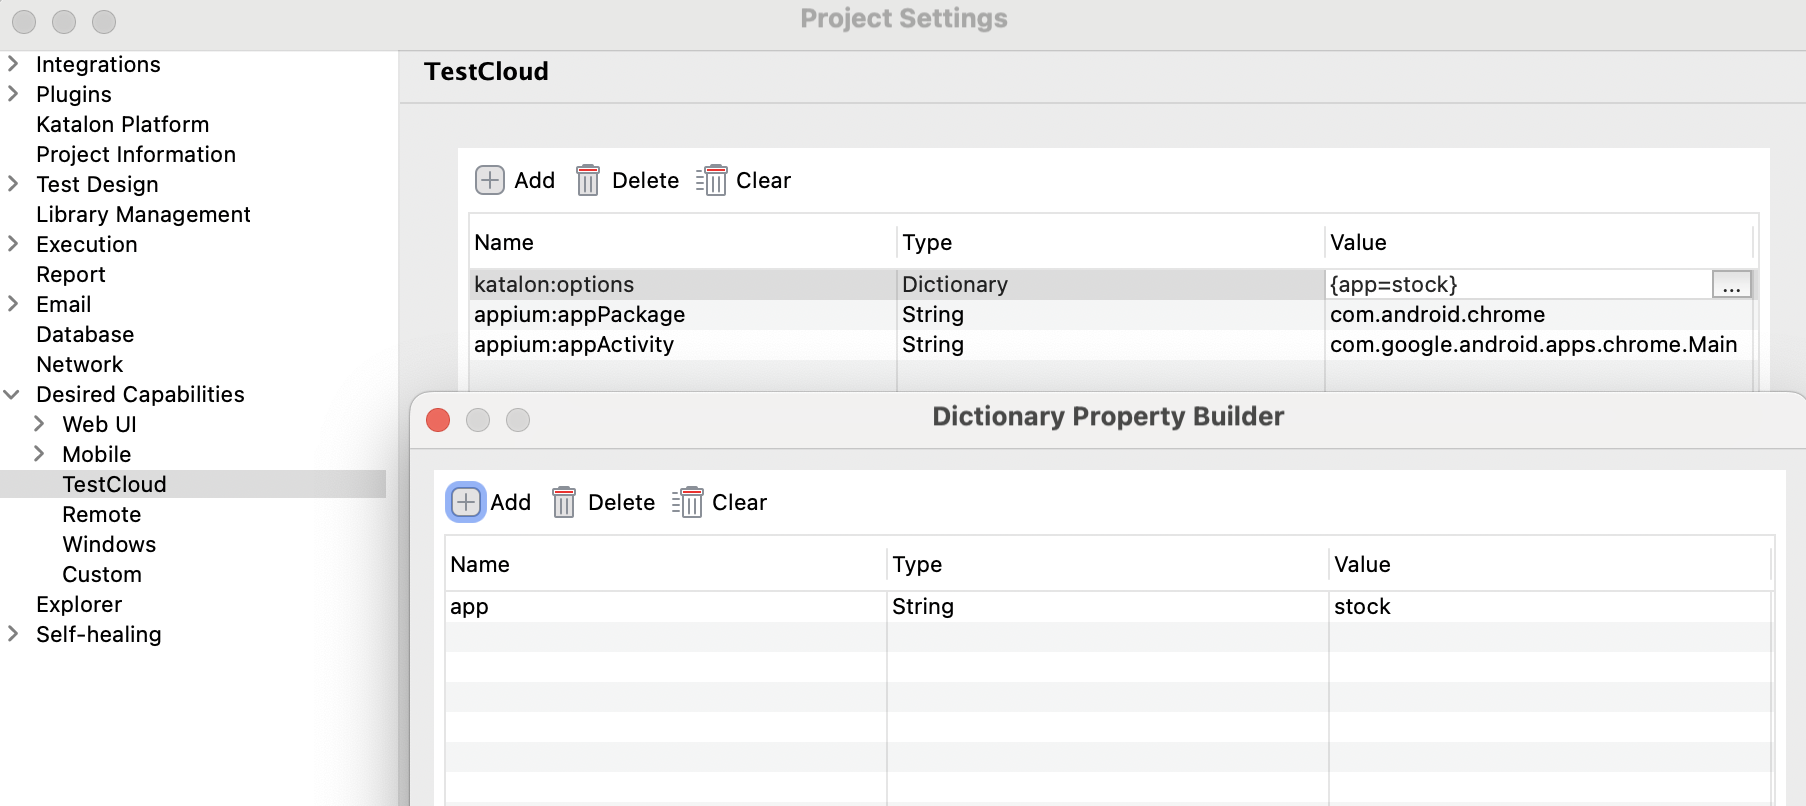The image size is (1806, 806).
Task: Click Delete trash icon in Dictionary Property Builder
Action: [x=564, y=502]
